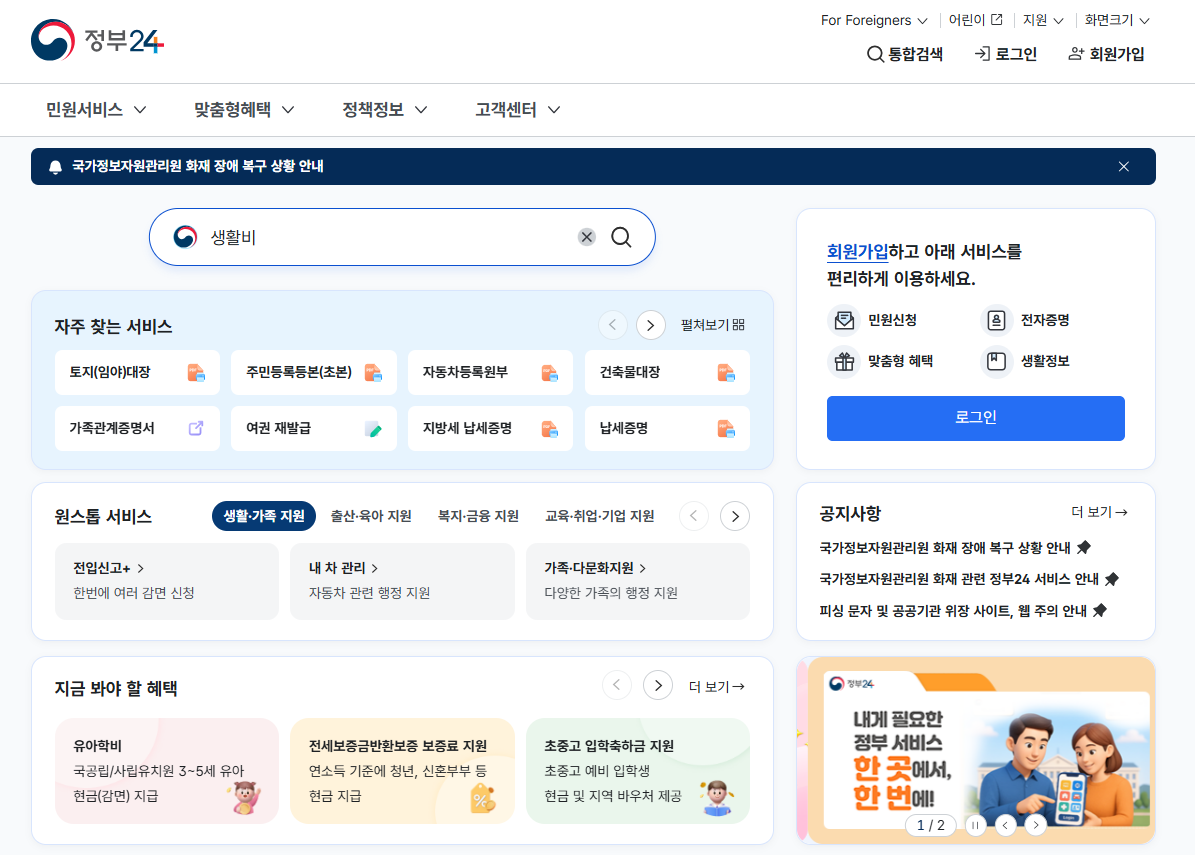Open the 고객센터 menu
Image resolution: width=1195 pixels, height=855 pixels.
(515, 110)
